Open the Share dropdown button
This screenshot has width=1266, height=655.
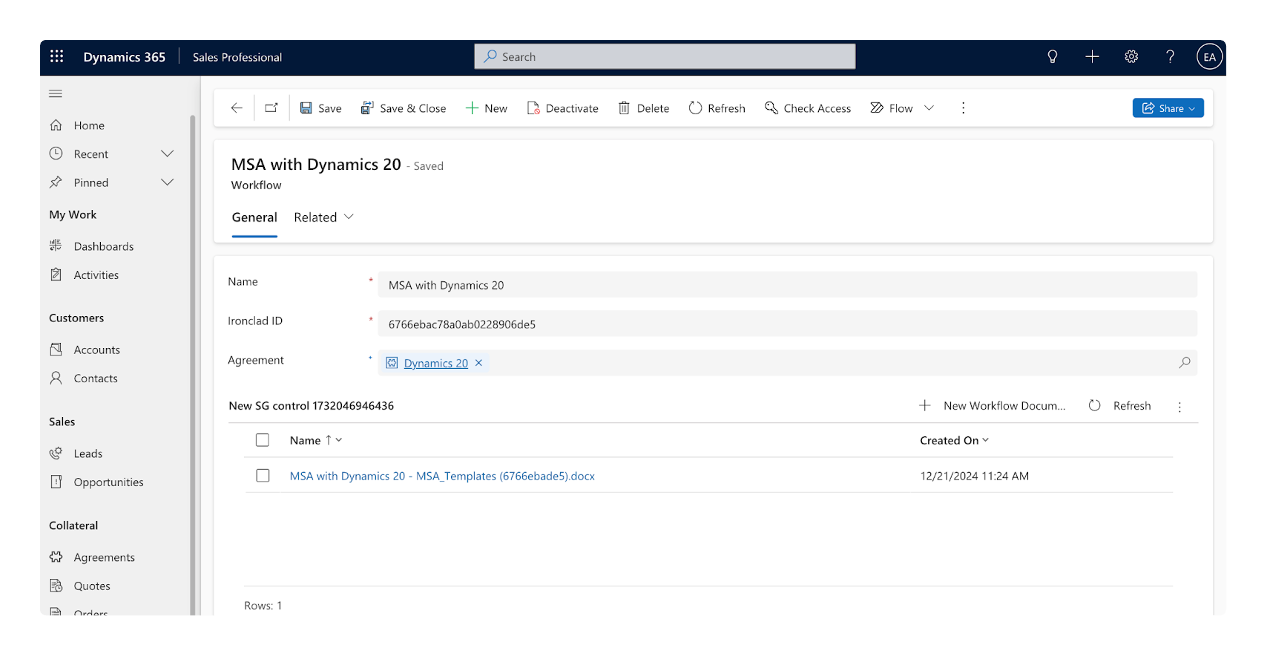coord(1168,108)
